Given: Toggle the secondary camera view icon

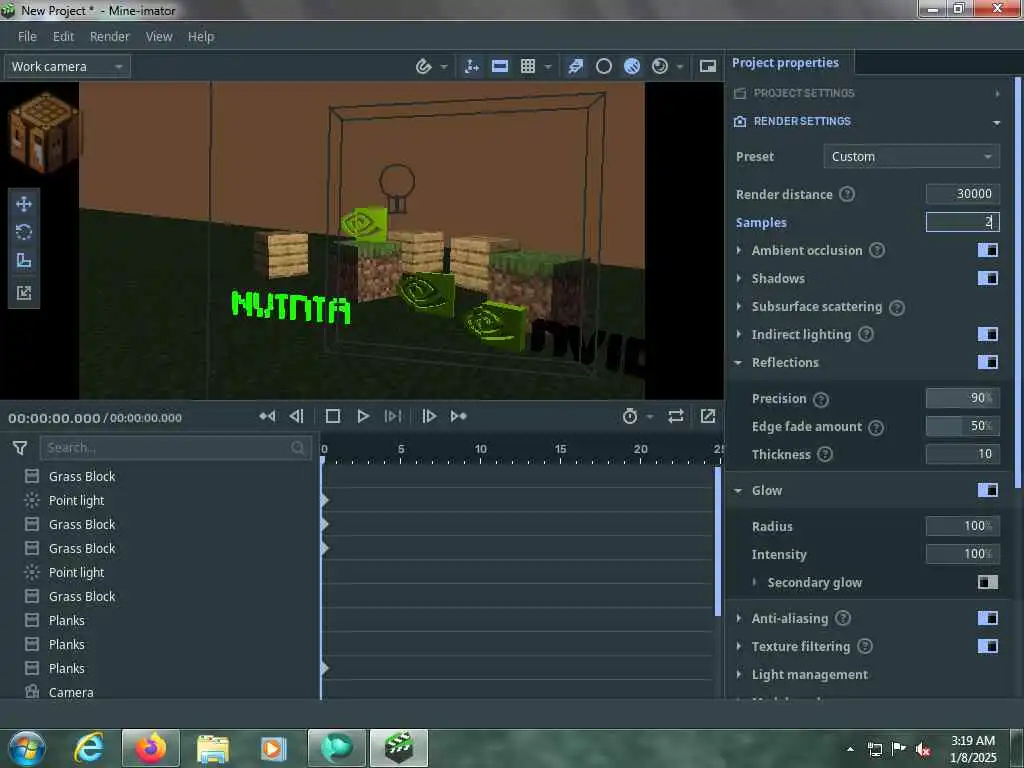Looking at the screenshot, I should (x=708, y=66).
